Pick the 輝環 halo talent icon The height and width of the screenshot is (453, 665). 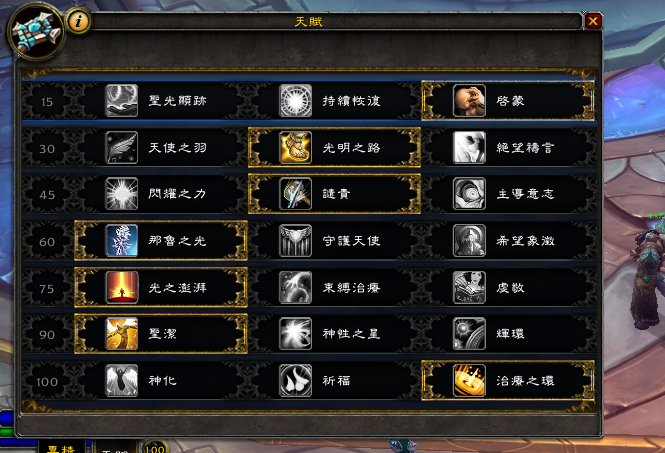(469, 334)
